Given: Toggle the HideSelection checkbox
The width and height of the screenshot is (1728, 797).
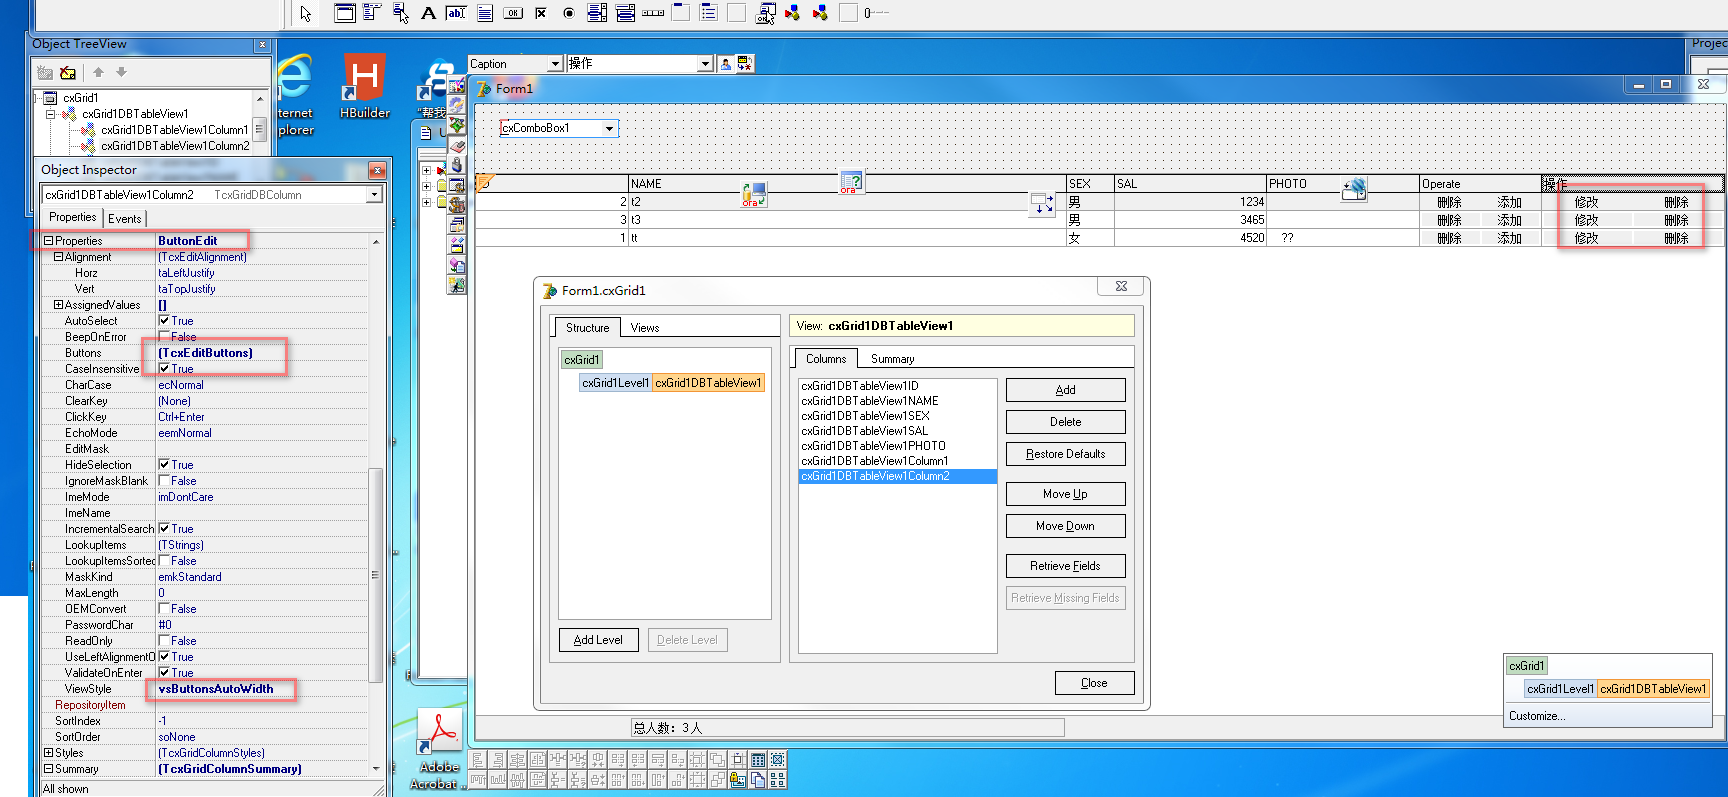Looking at the screenshot, I should [164, 465].
